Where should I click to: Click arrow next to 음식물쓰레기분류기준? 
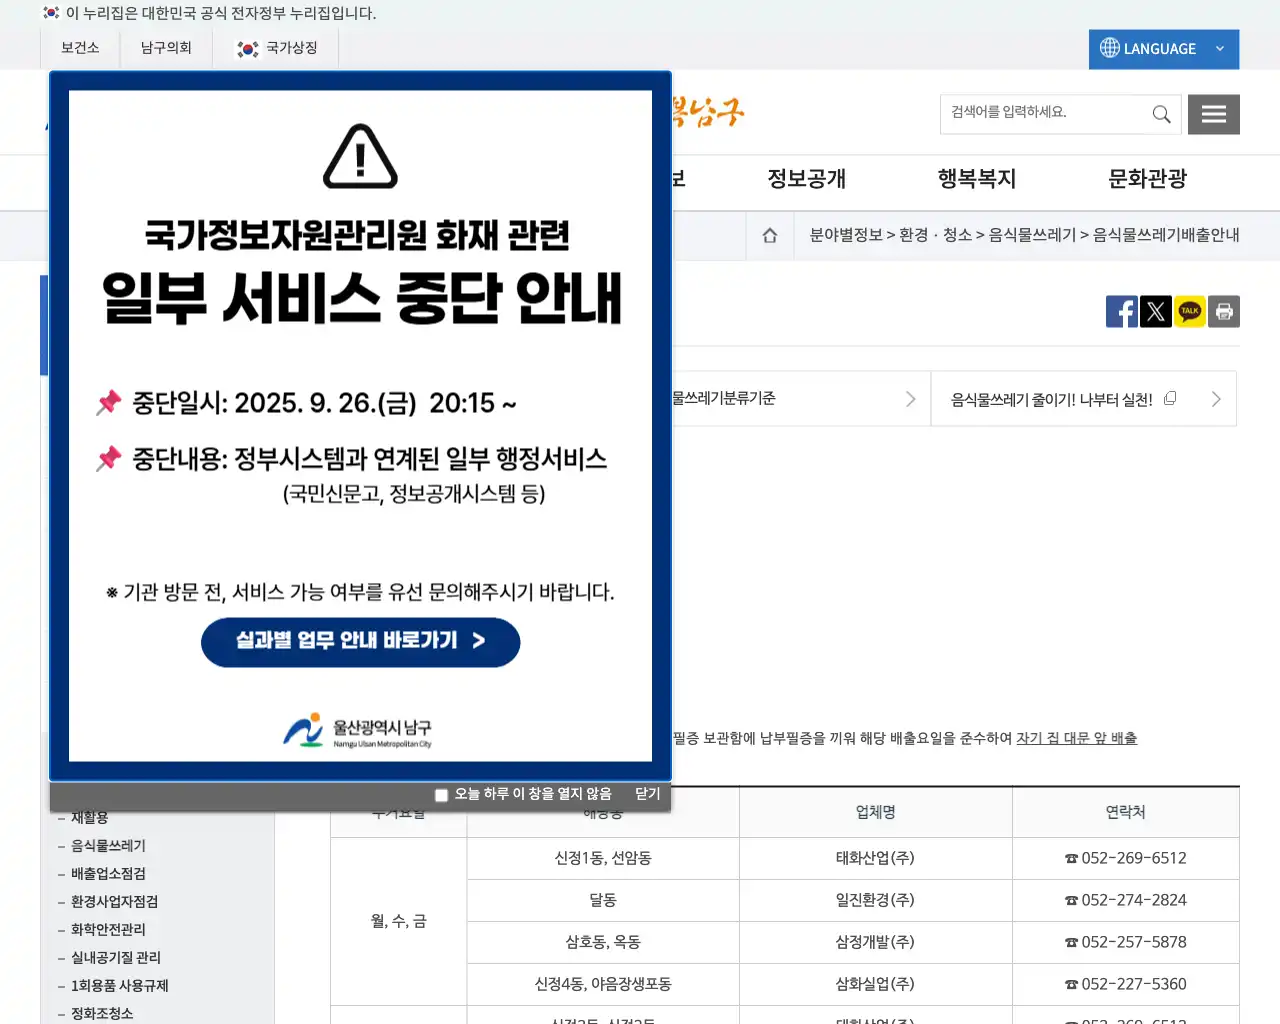[910, 399]
